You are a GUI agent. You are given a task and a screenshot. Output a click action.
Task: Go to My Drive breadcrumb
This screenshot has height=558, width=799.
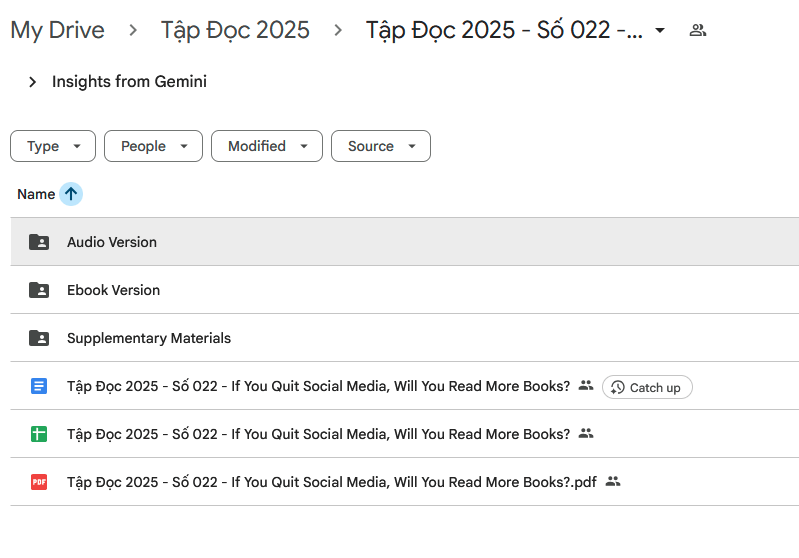(57, 30)
